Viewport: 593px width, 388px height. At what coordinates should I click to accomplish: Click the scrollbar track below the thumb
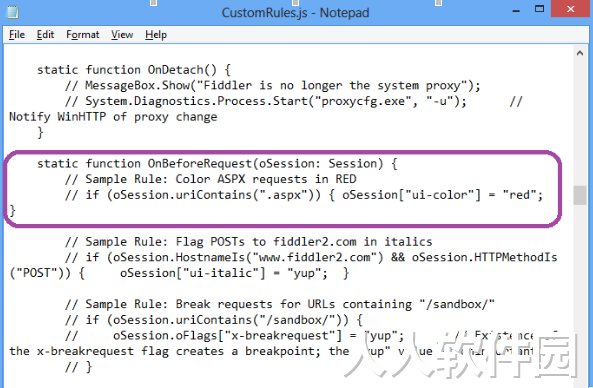click(x=580, y=295)
